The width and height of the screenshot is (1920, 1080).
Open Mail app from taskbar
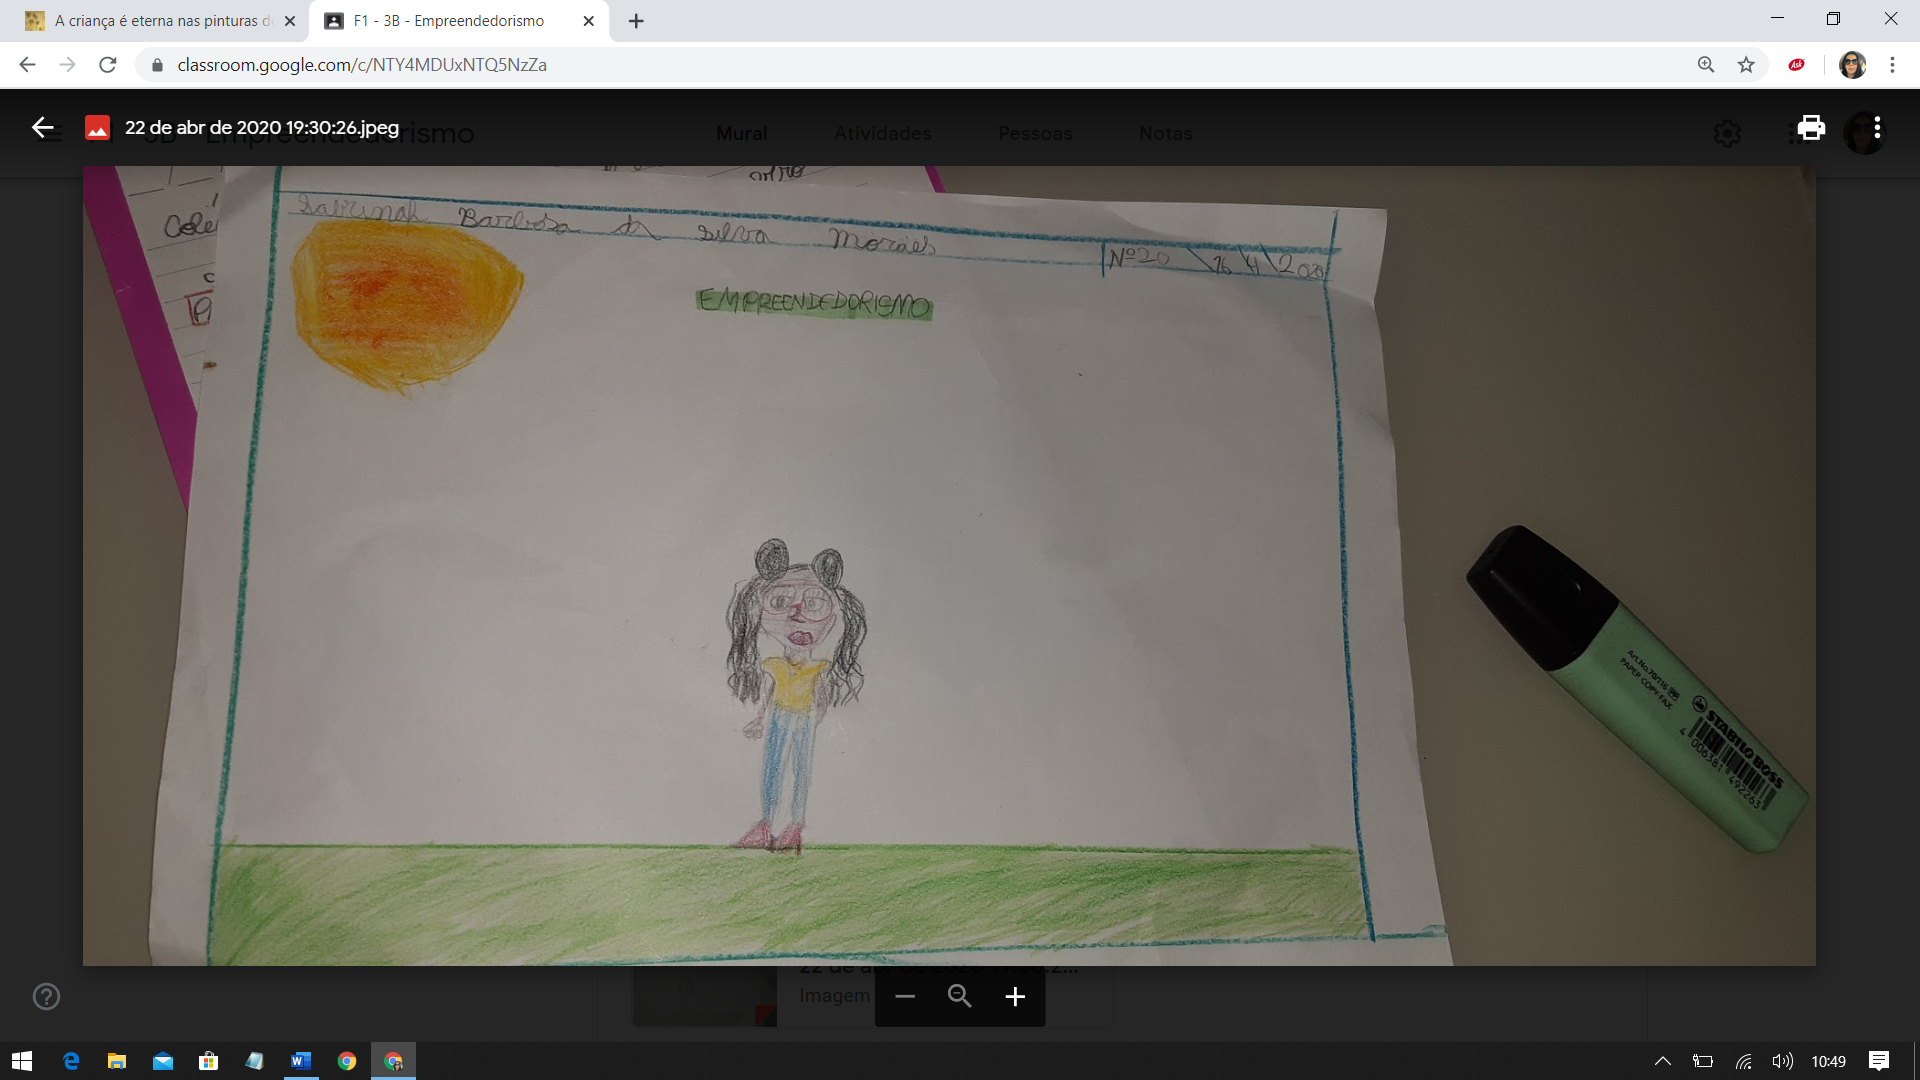click(163, 1061)
